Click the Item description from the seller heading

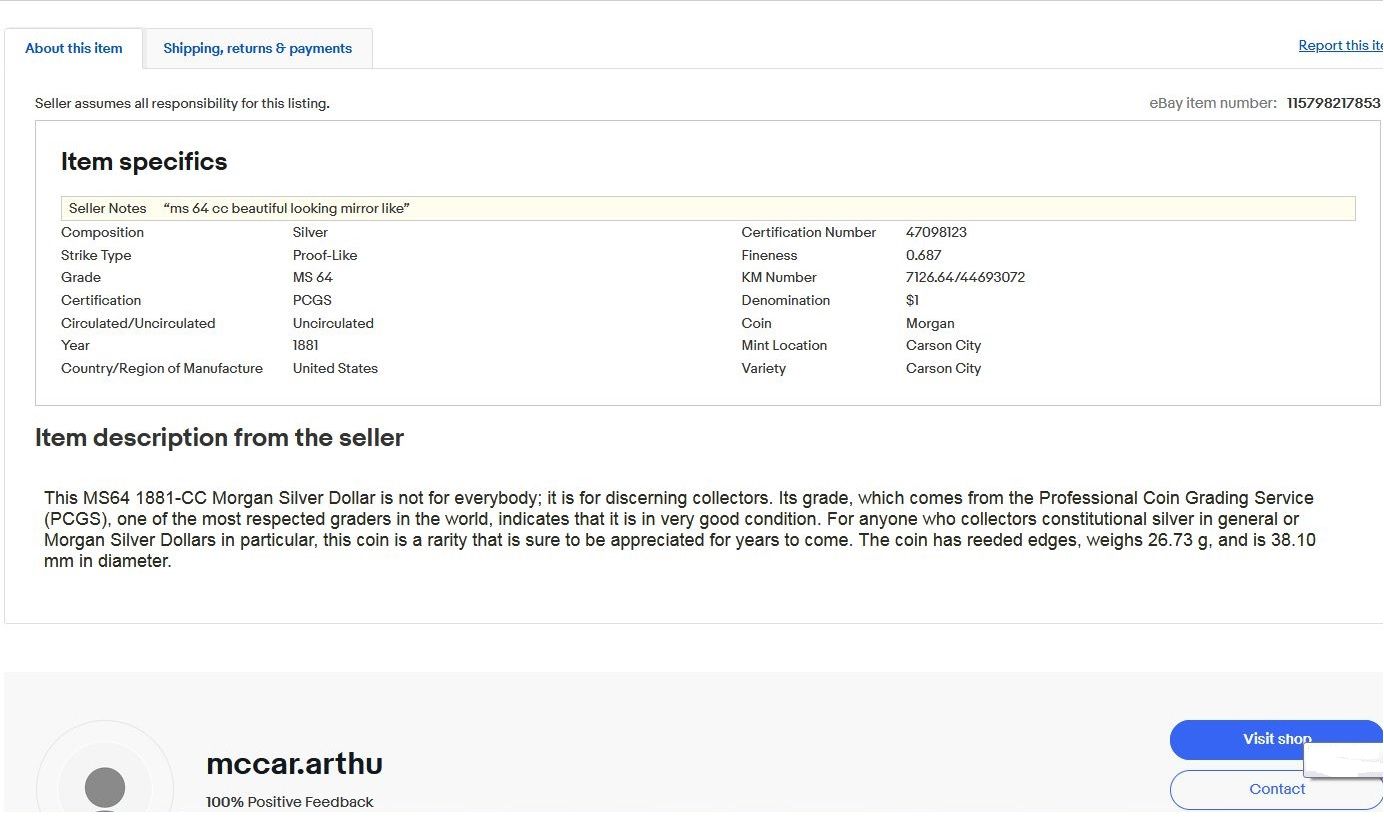click(219, 438)
